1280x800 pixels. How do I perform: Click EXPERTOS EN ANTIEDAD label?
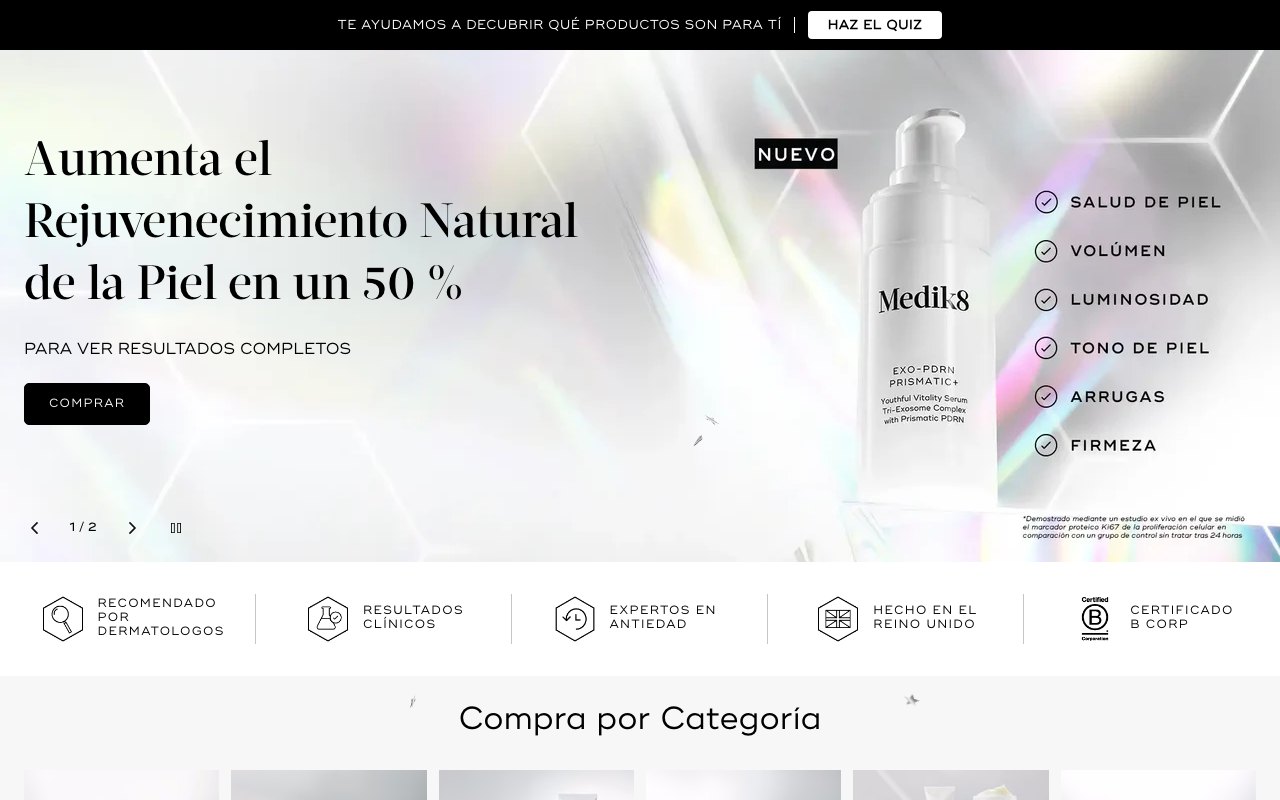point(662,617)
